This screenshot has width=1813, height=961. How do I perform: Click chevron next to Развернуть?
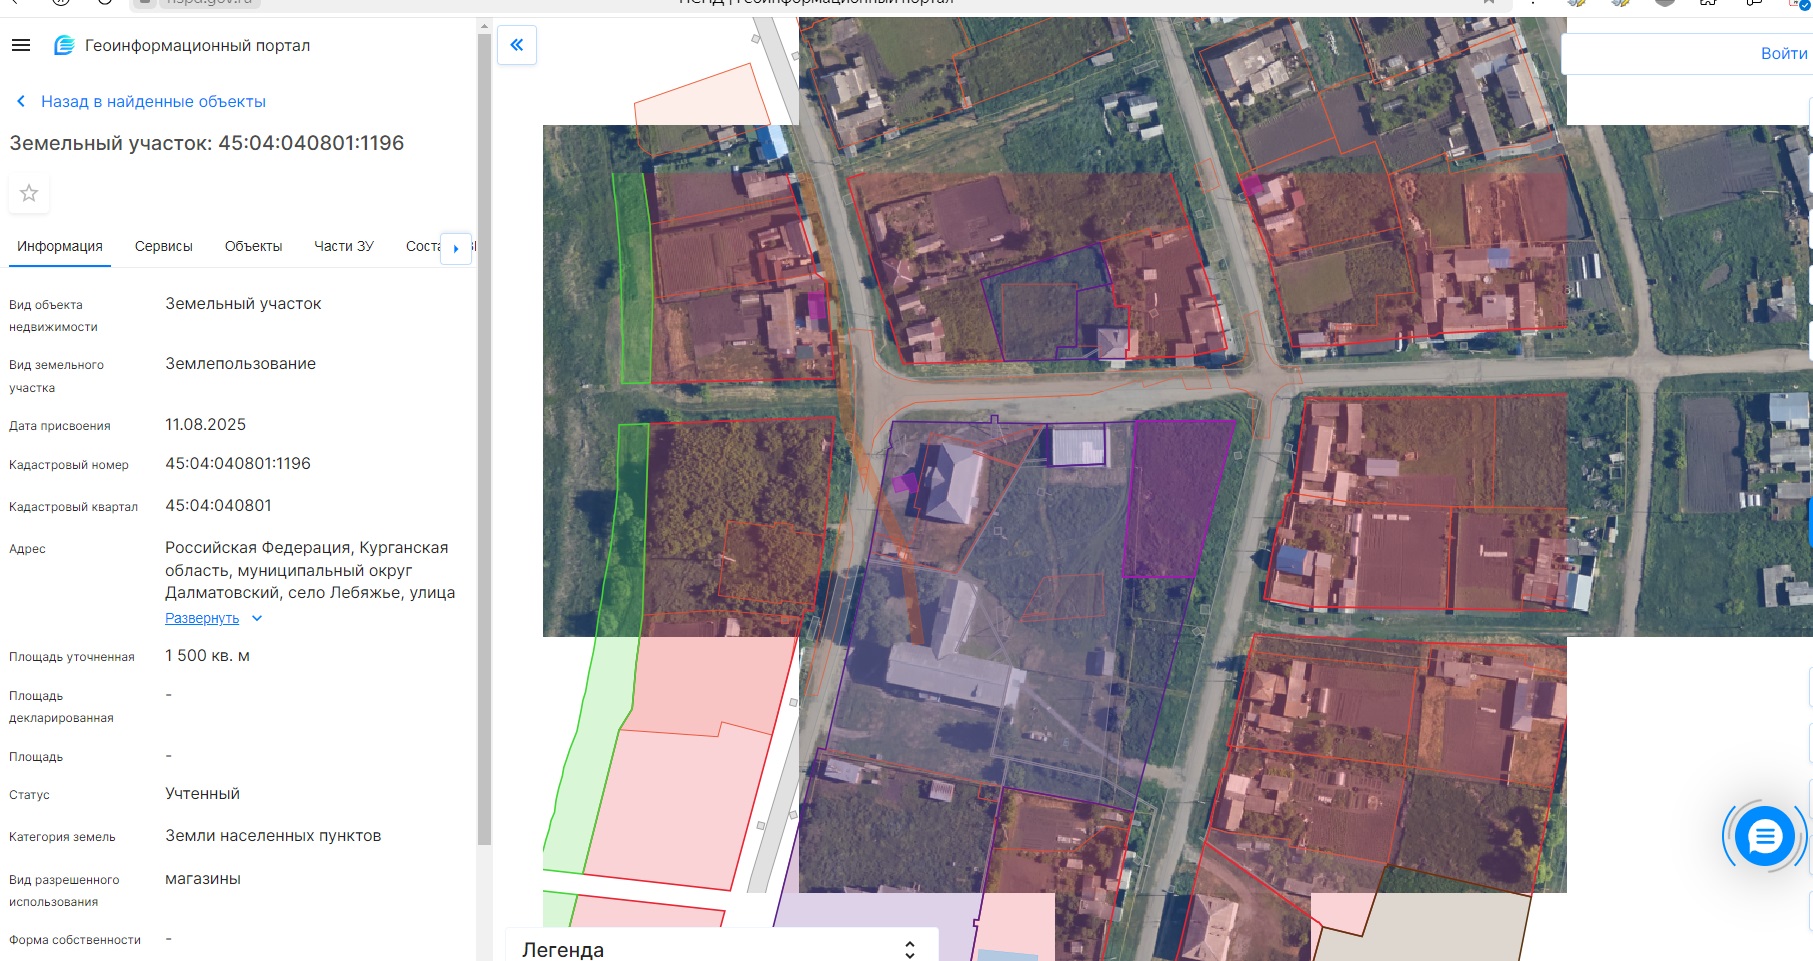pyautogui.click(x=257, y=618)
